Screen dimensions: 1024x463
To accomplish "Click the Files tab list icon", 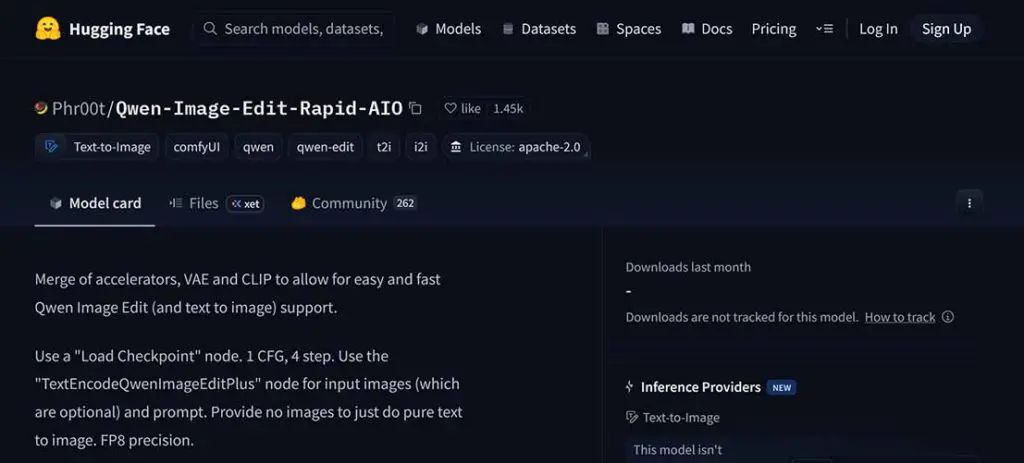I will tap(175, 203).
